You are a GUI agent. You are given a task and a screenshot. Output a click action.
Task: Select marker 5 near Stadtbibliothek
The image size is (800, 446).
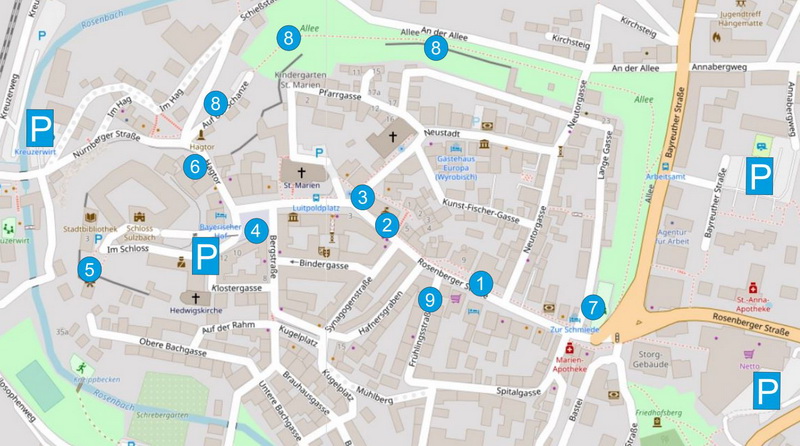[90, 269]
